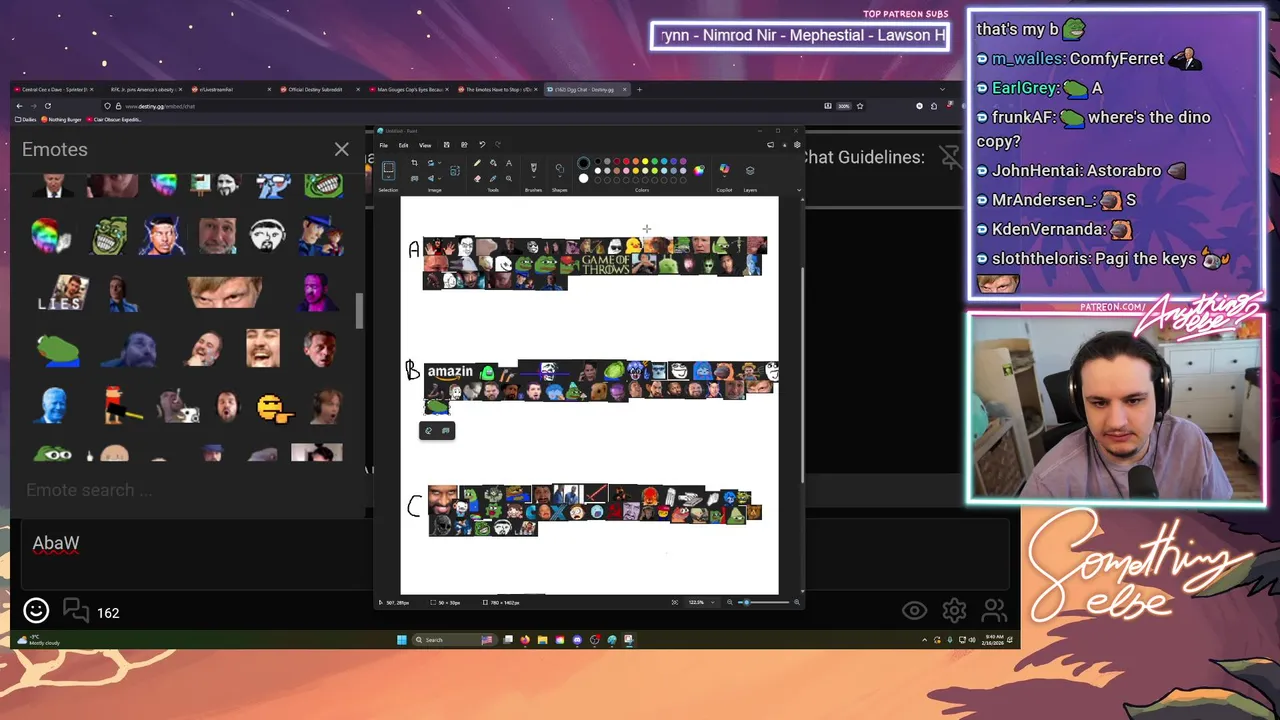This screenshot has height=720, width=1280.
Task: Click the zoom out magnifier in Paint
Action: coord(730,602)
